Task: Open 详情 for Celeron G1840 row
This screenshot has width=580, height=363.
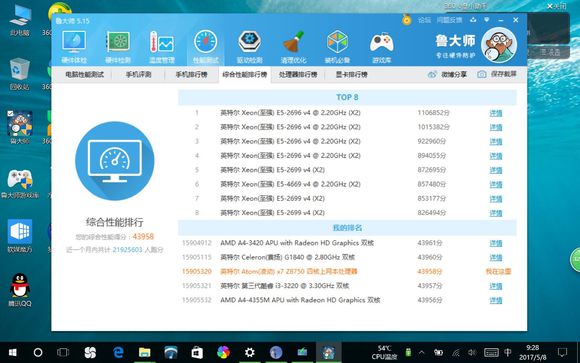Action: click(496, 258)
